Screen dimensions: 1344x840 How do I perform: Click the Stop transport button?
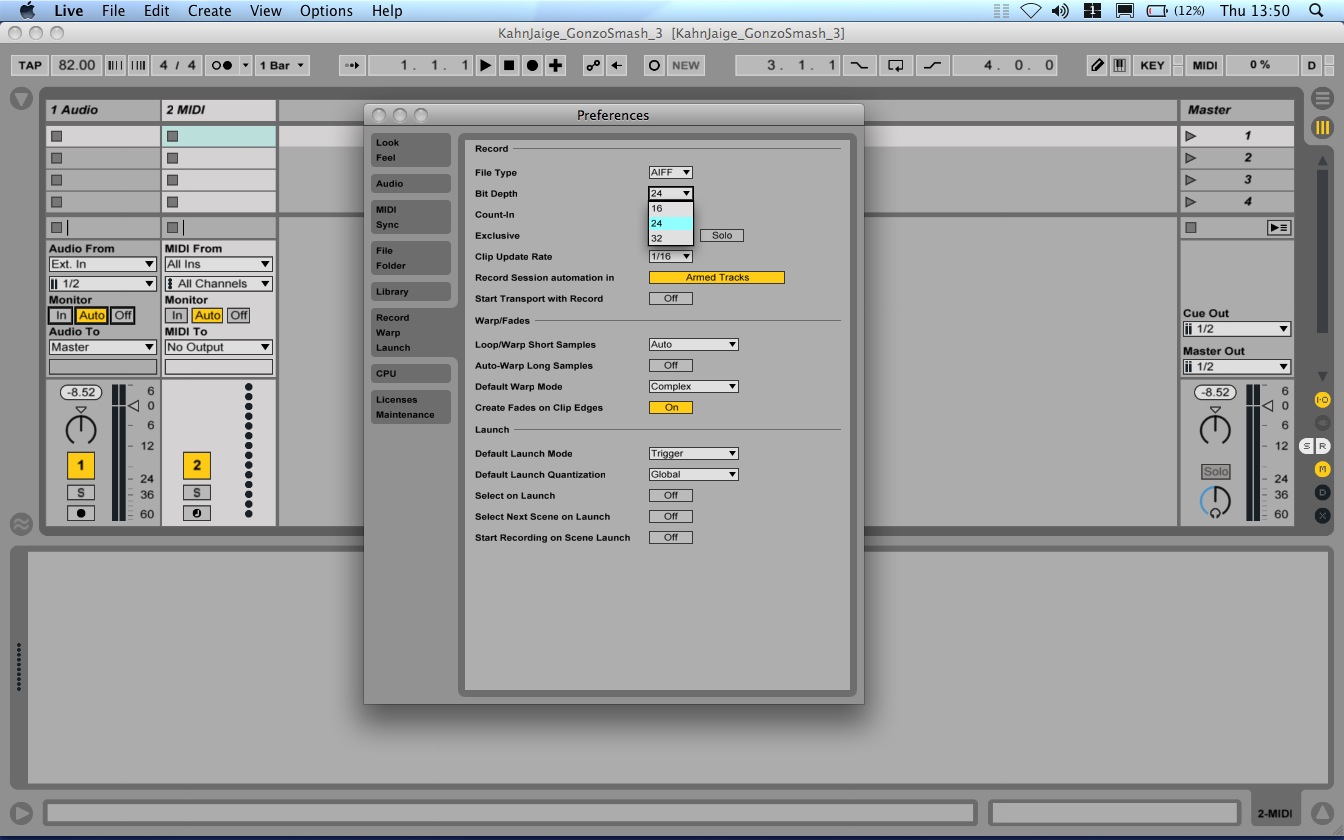tap(509, 65)
